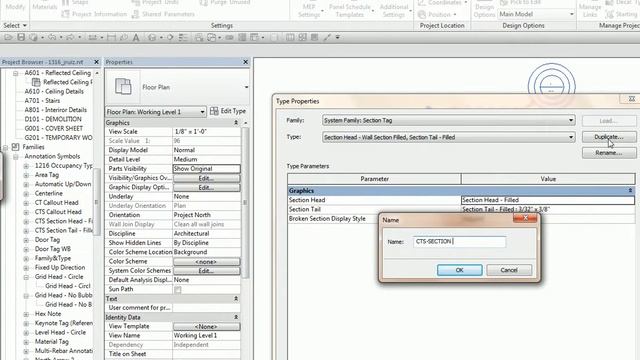
Task: Close the Project Browser panel
Action: pyautogui.click(x=96, y=62)
